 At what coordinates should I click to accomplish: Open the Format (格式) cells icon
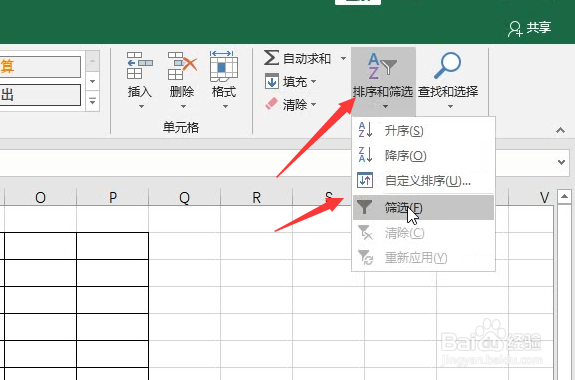click(x=224, y=66)
